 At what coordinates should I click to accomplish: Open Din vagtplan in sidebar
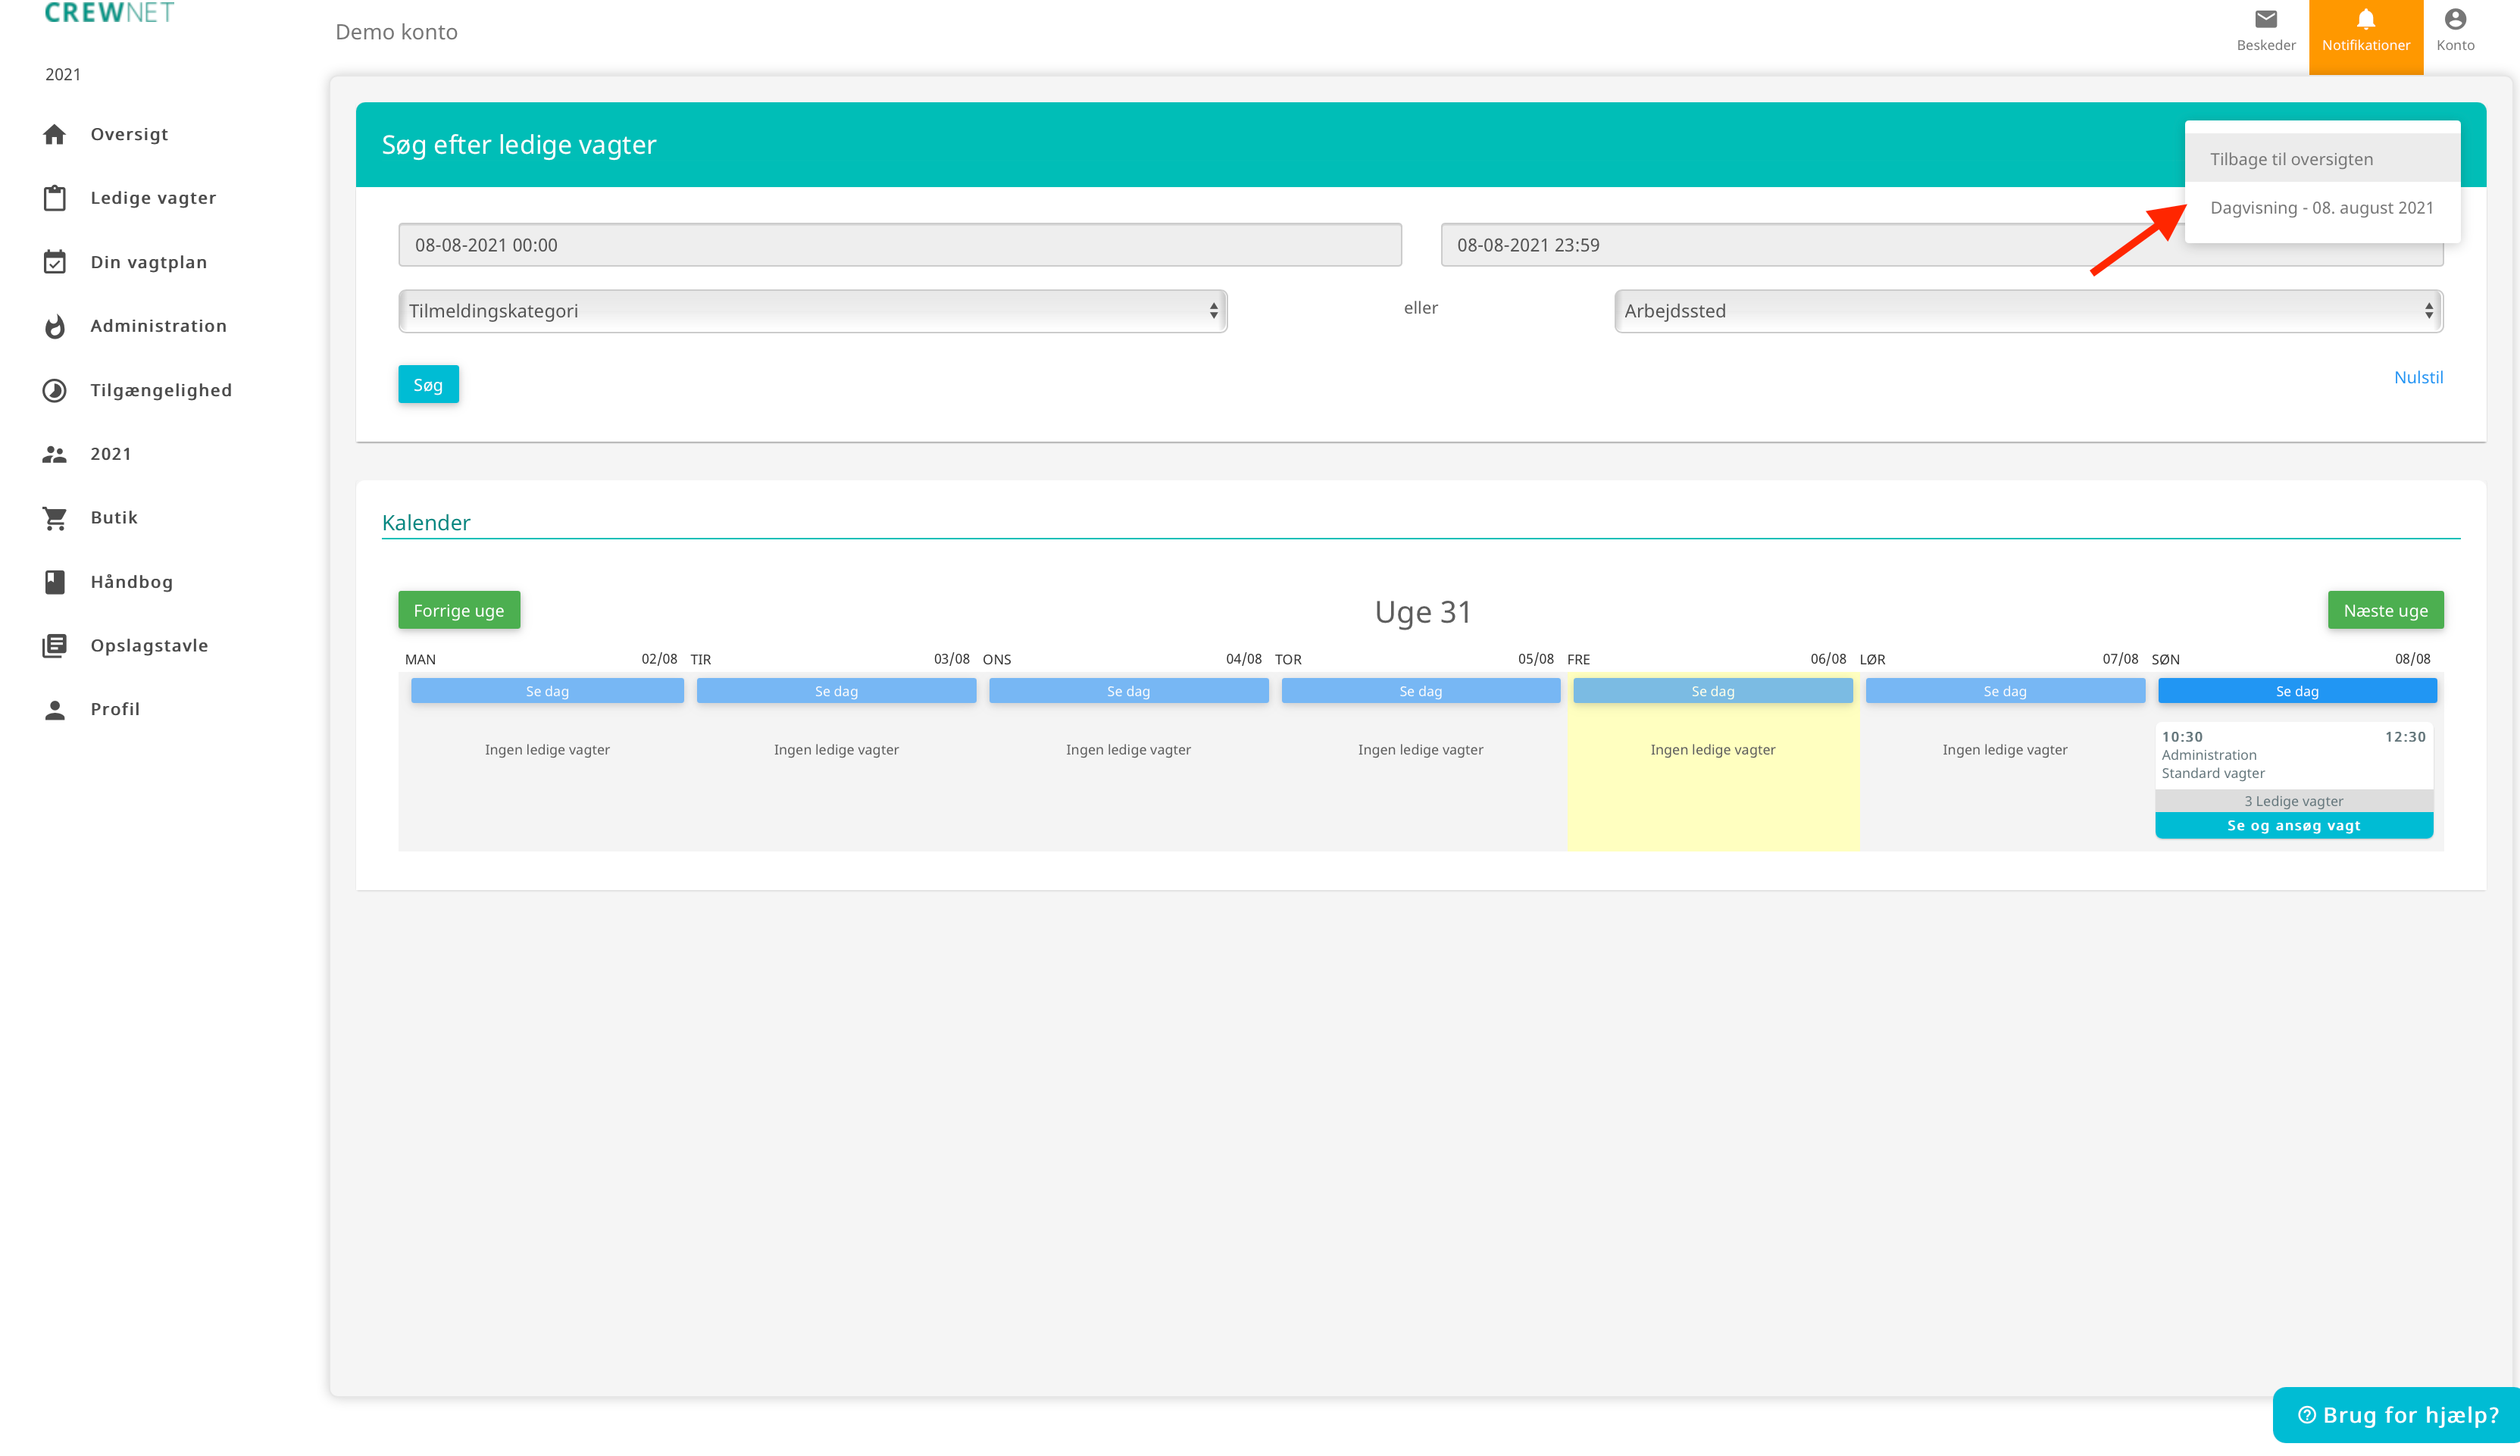click(148, 262)
